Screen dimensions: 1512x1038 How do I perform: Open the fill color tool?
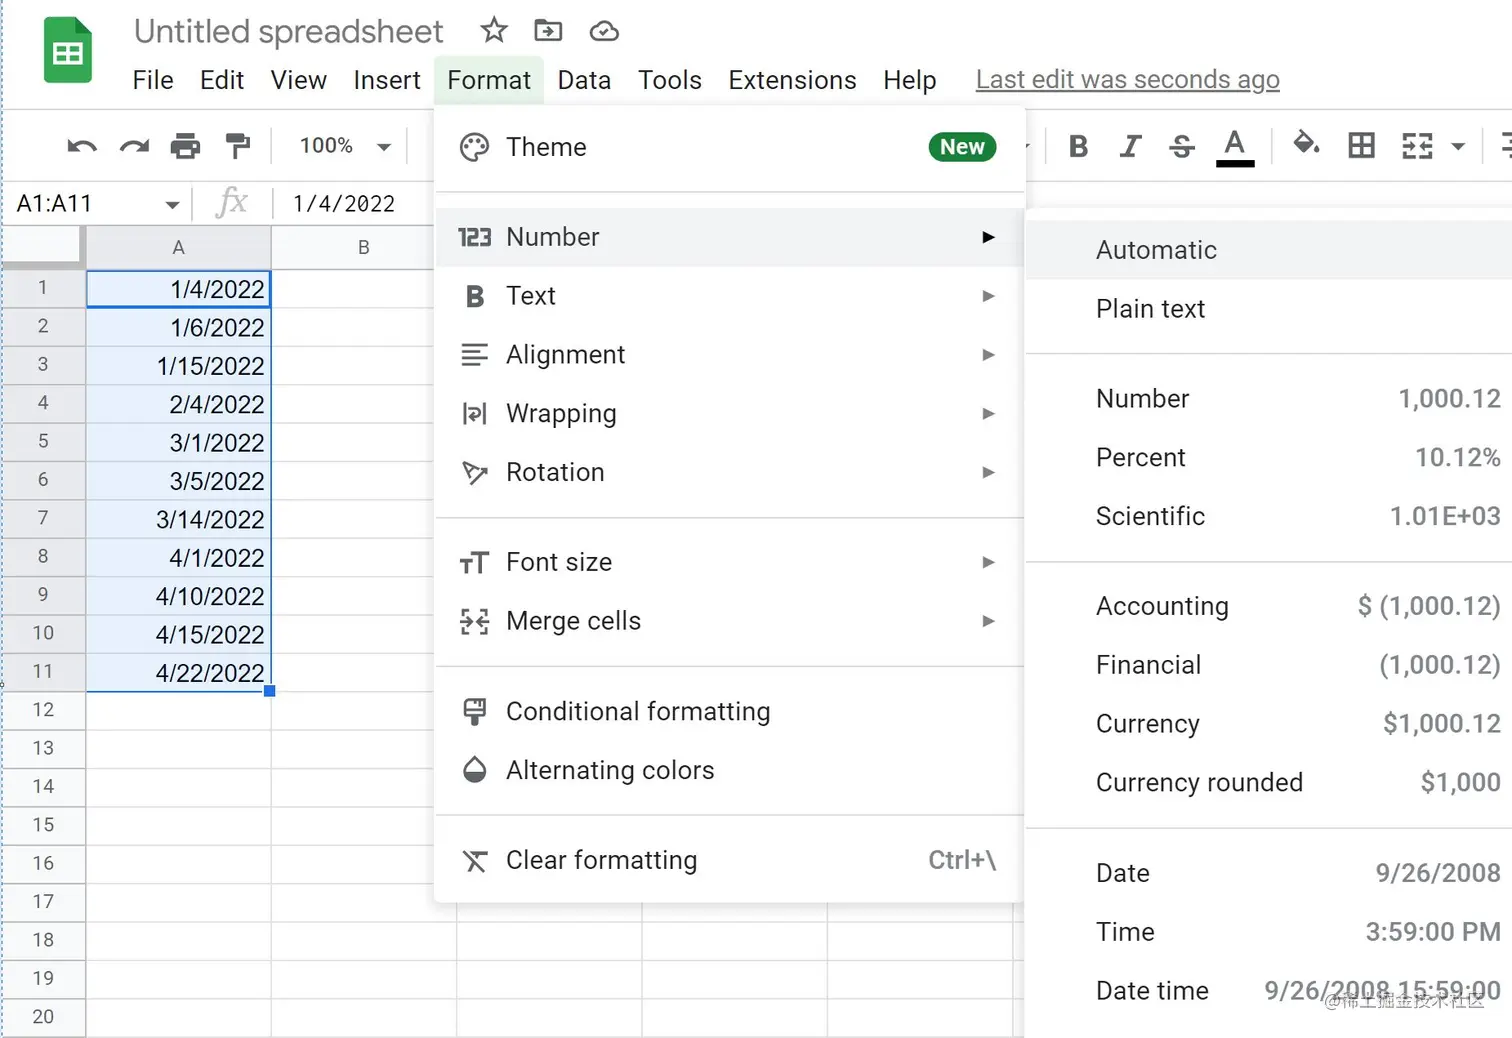click(x=1306, y=146)
